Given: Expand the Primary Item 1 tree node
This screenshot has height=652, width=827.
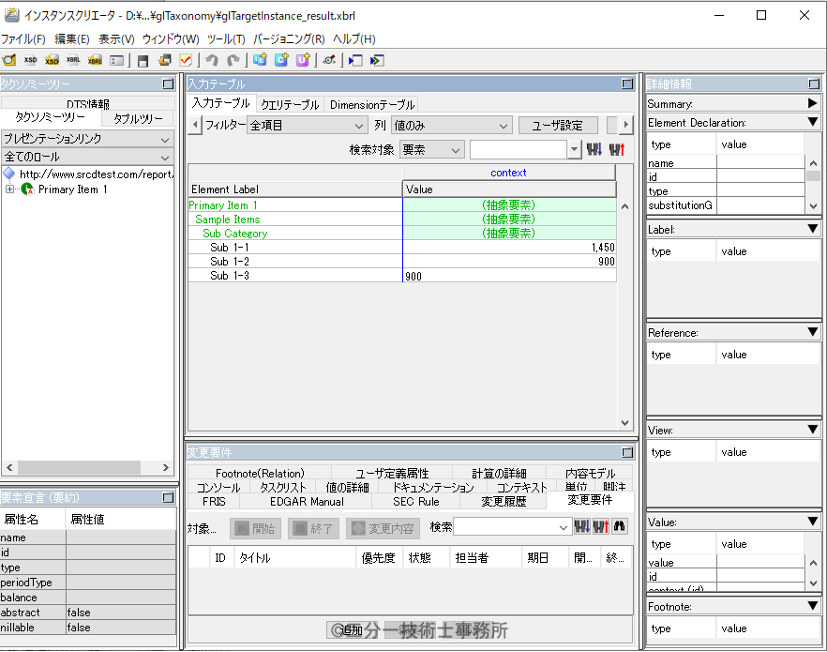Looking at the screenshot, I should pos(9,189).
